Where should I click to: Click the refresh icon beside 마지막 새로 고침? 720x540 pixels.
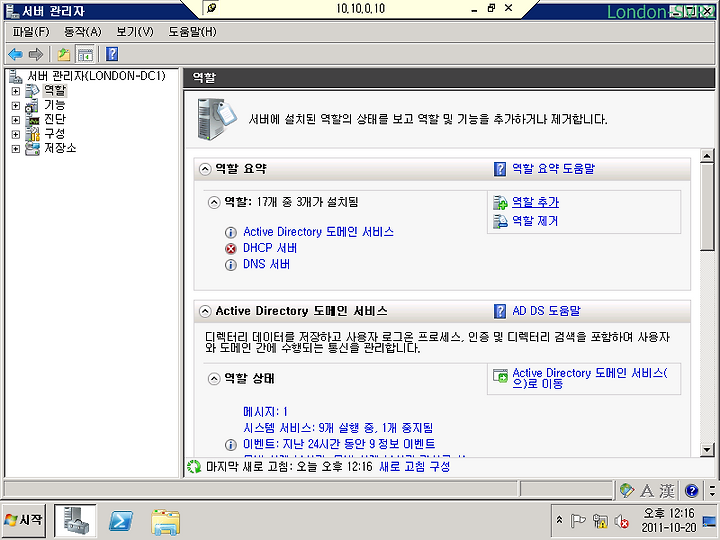click(194, 467)
